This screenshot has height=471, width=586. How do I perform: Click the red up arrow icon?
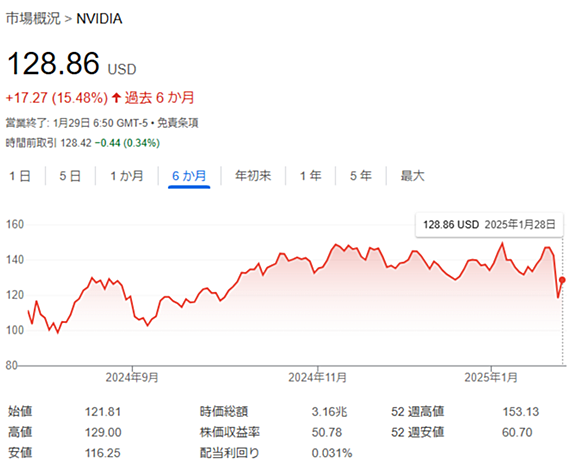pos(116,98)
